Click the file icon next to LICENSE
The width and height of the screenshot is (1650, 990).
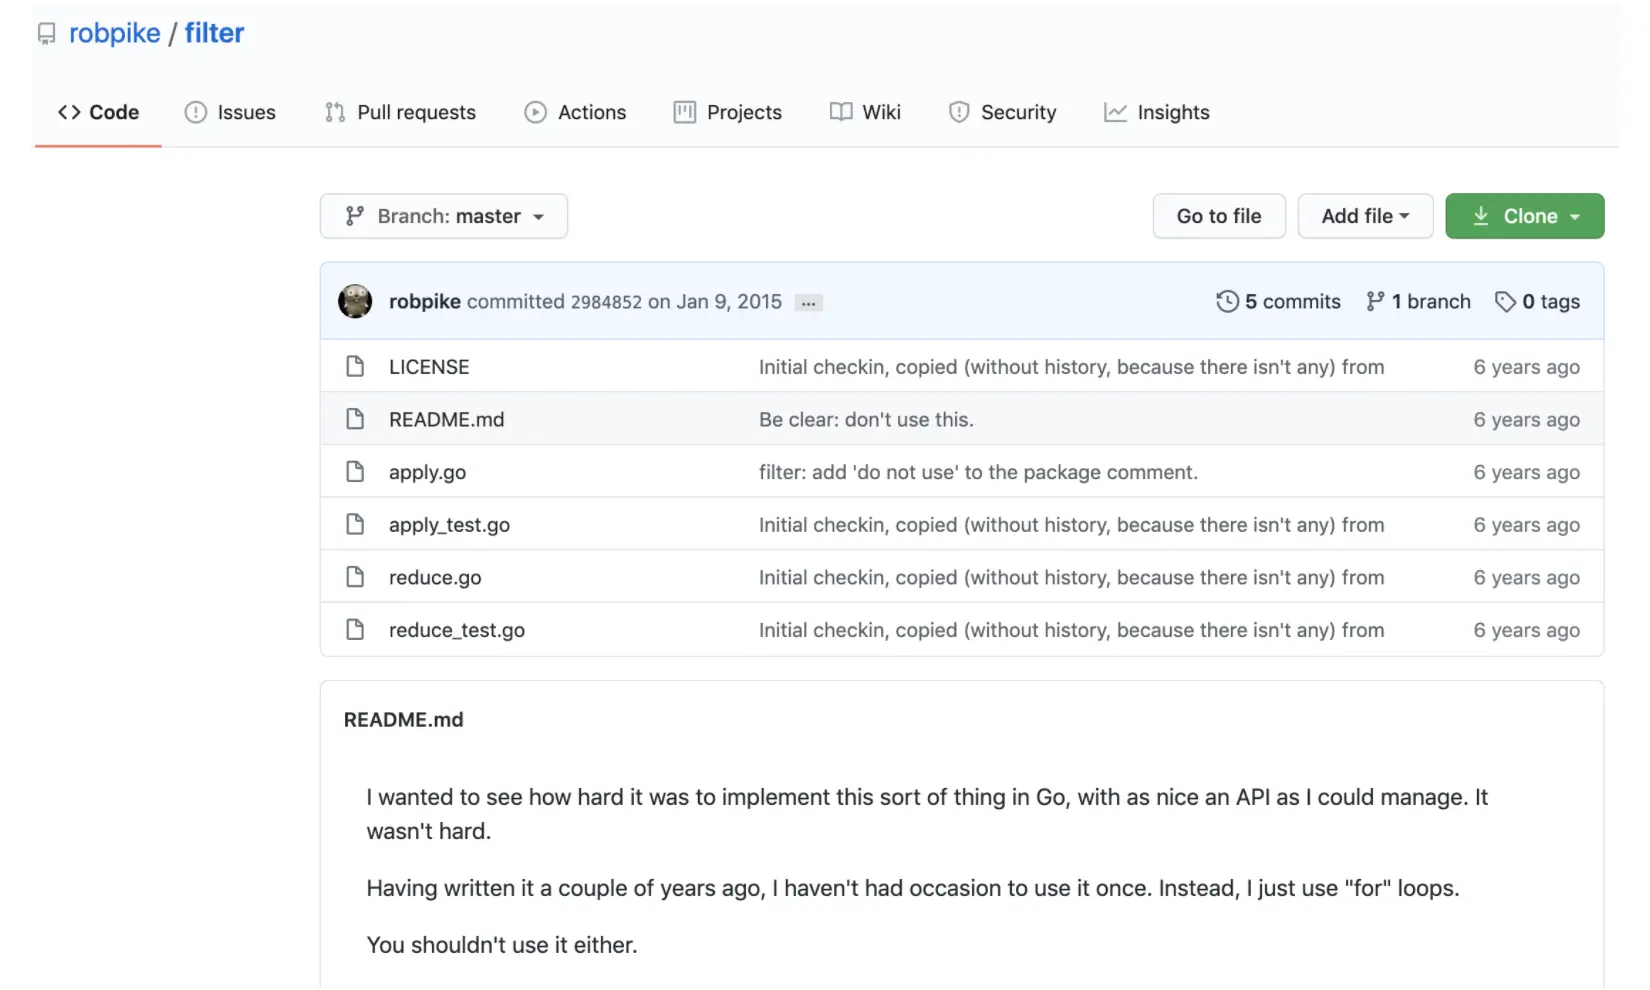(355, 367)
